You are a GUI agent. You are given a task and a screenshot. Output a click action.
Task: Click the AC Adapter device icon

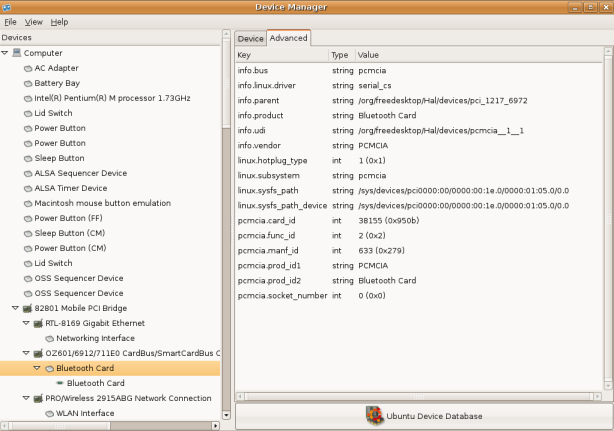coord(28,68)
